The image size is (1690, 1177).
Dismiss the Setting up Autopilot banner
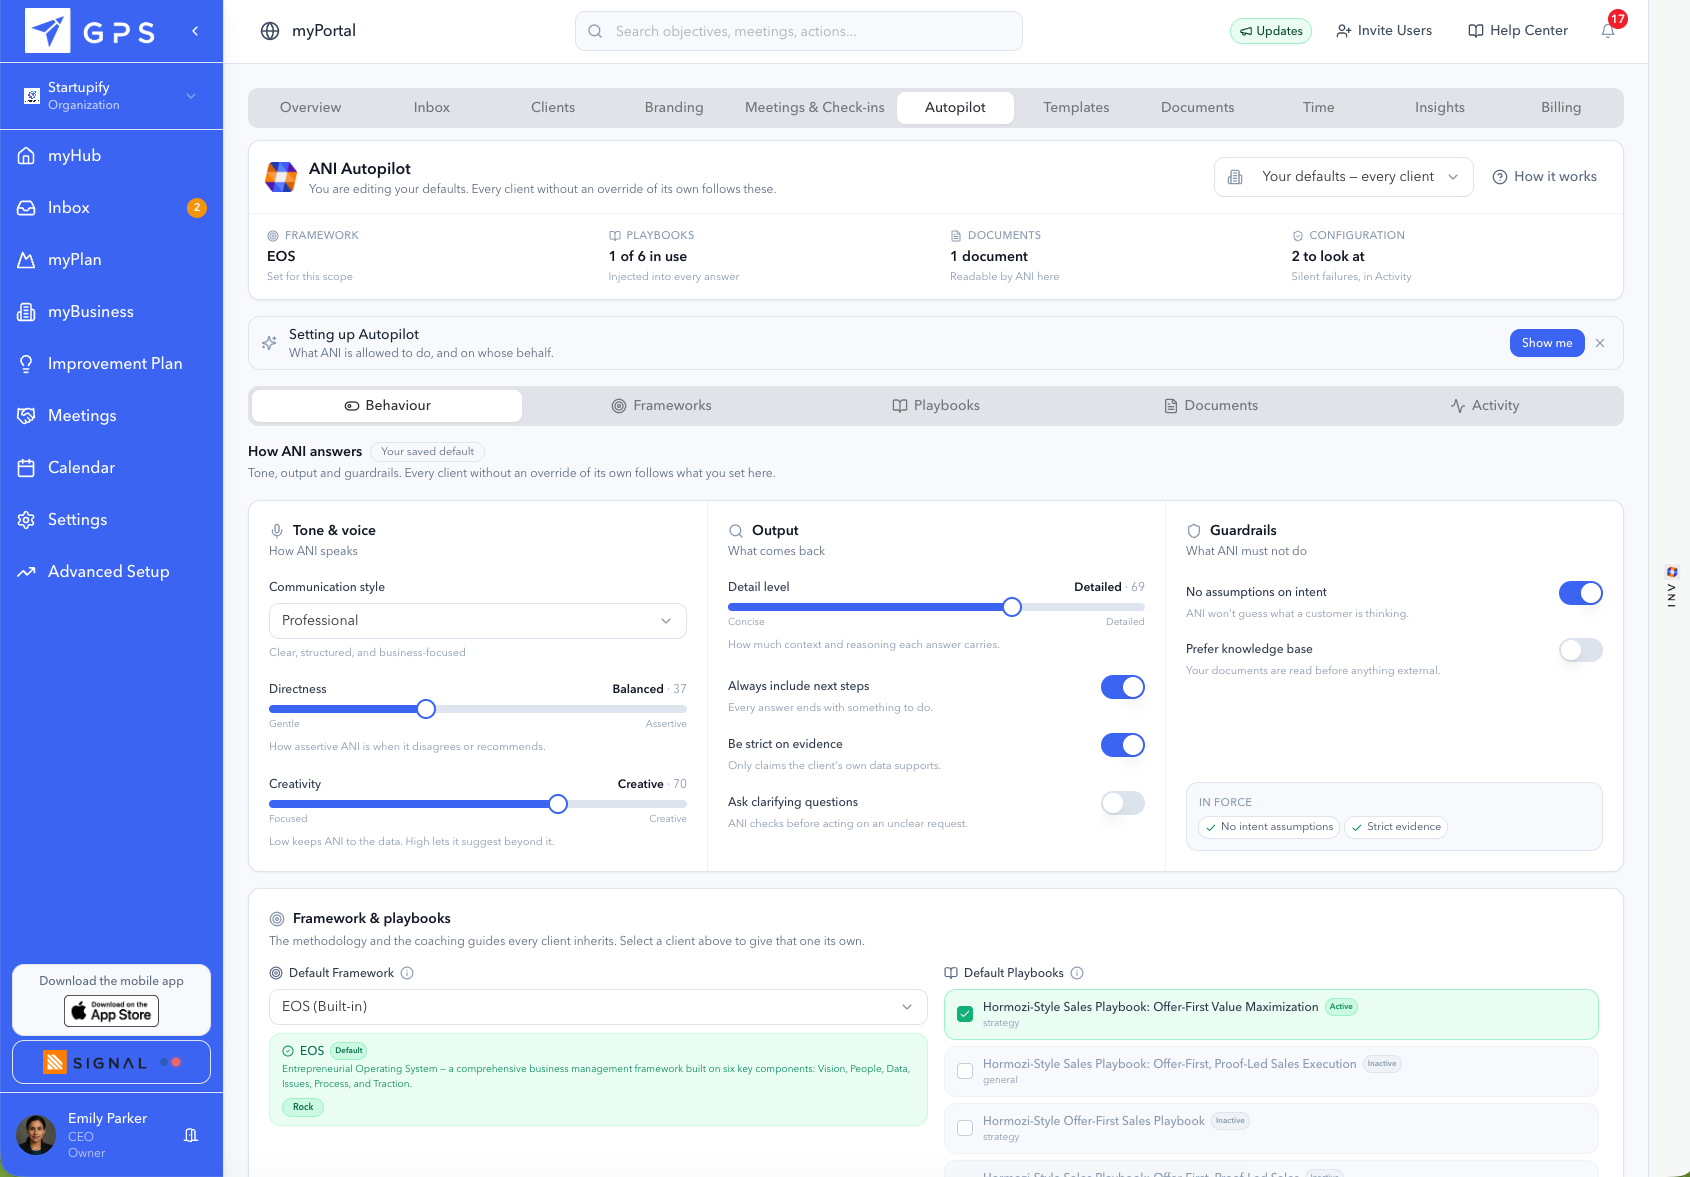[x=1600, y=343]
